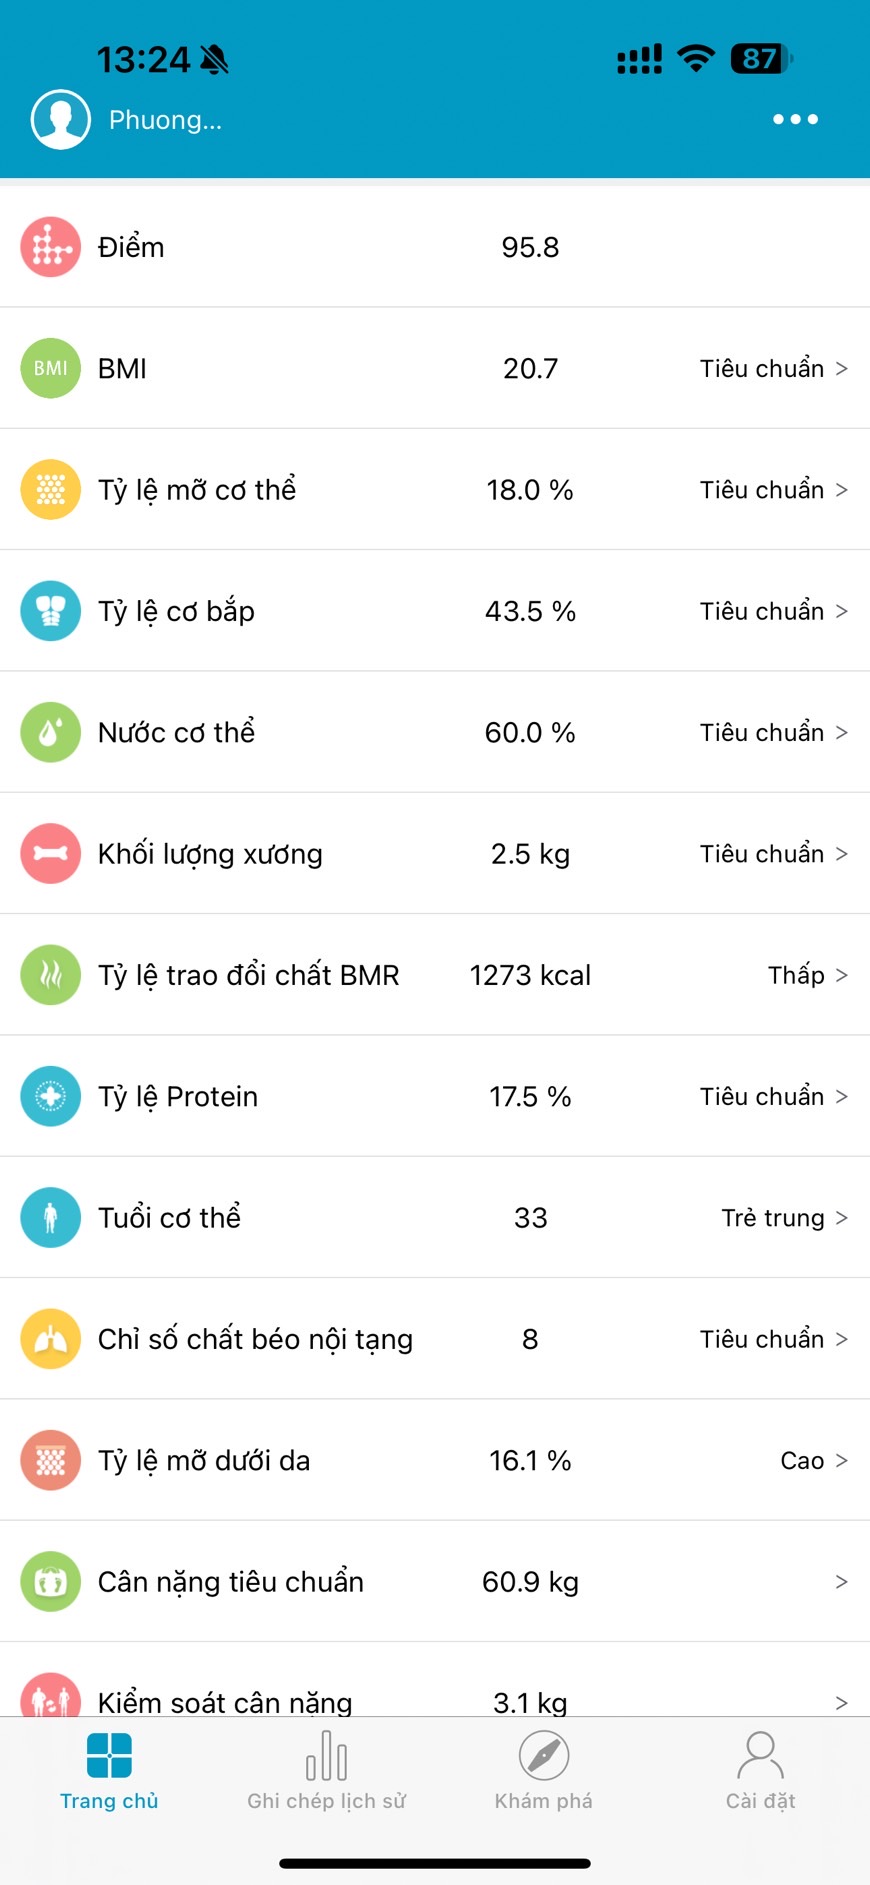Tap the user profile avatar icon
The image size is (870, 1885).
(61, 119)
